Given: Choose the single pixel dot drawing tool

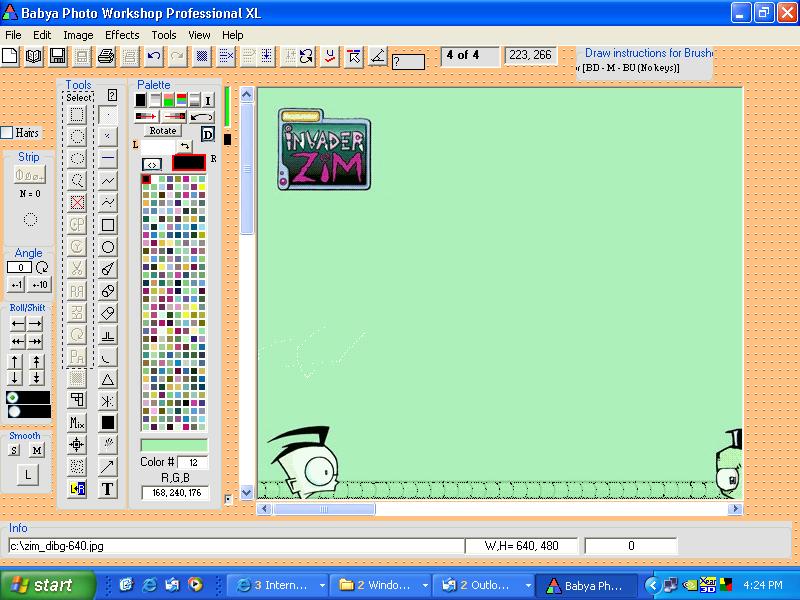Looking at the screenshot, I should 108,115.
